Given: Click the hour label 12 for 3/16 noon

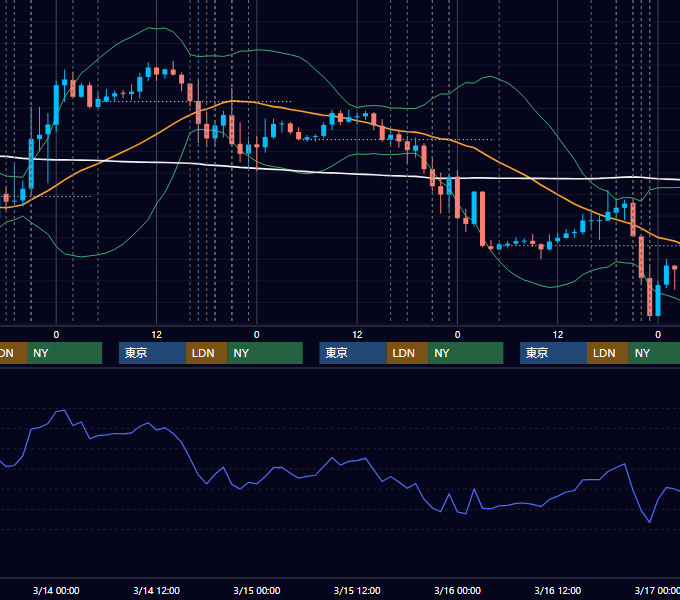Looking at the screenshot, I should pyautogui.click(x=558, y=335).
